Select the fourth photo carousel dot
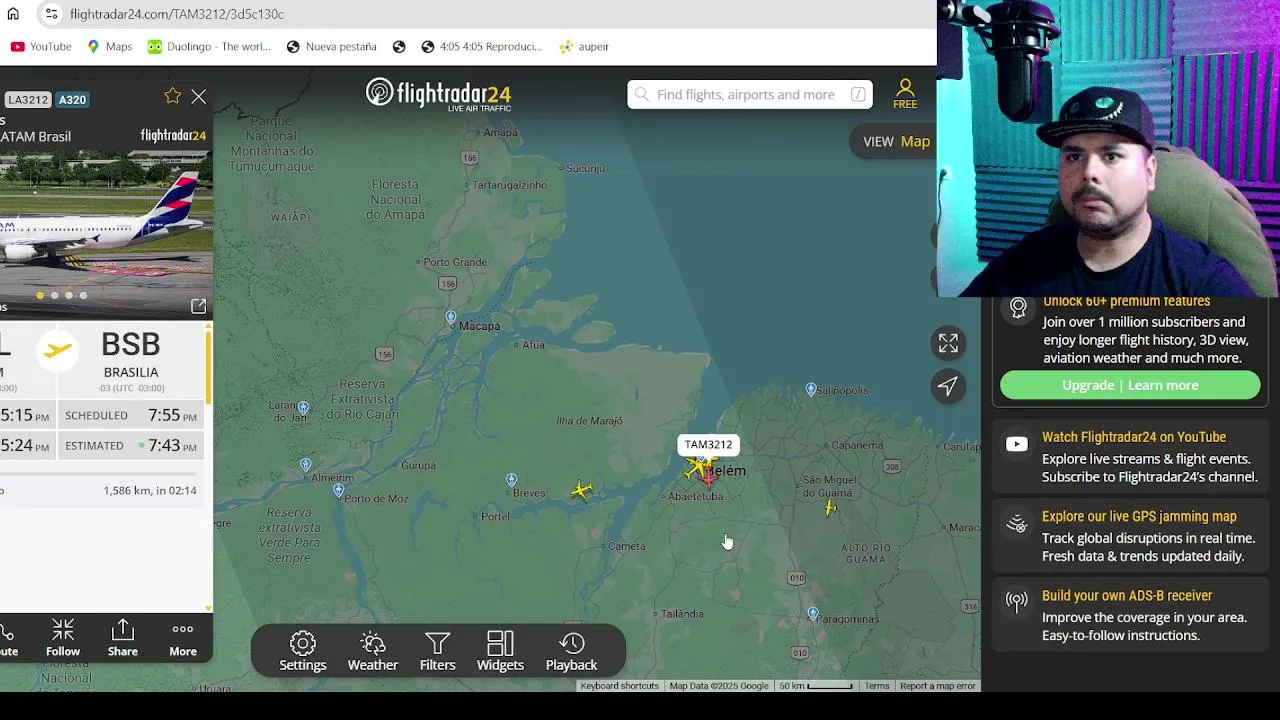This screenshot has height=720, width=1280. pyautogui.click(x=83, y=295)
